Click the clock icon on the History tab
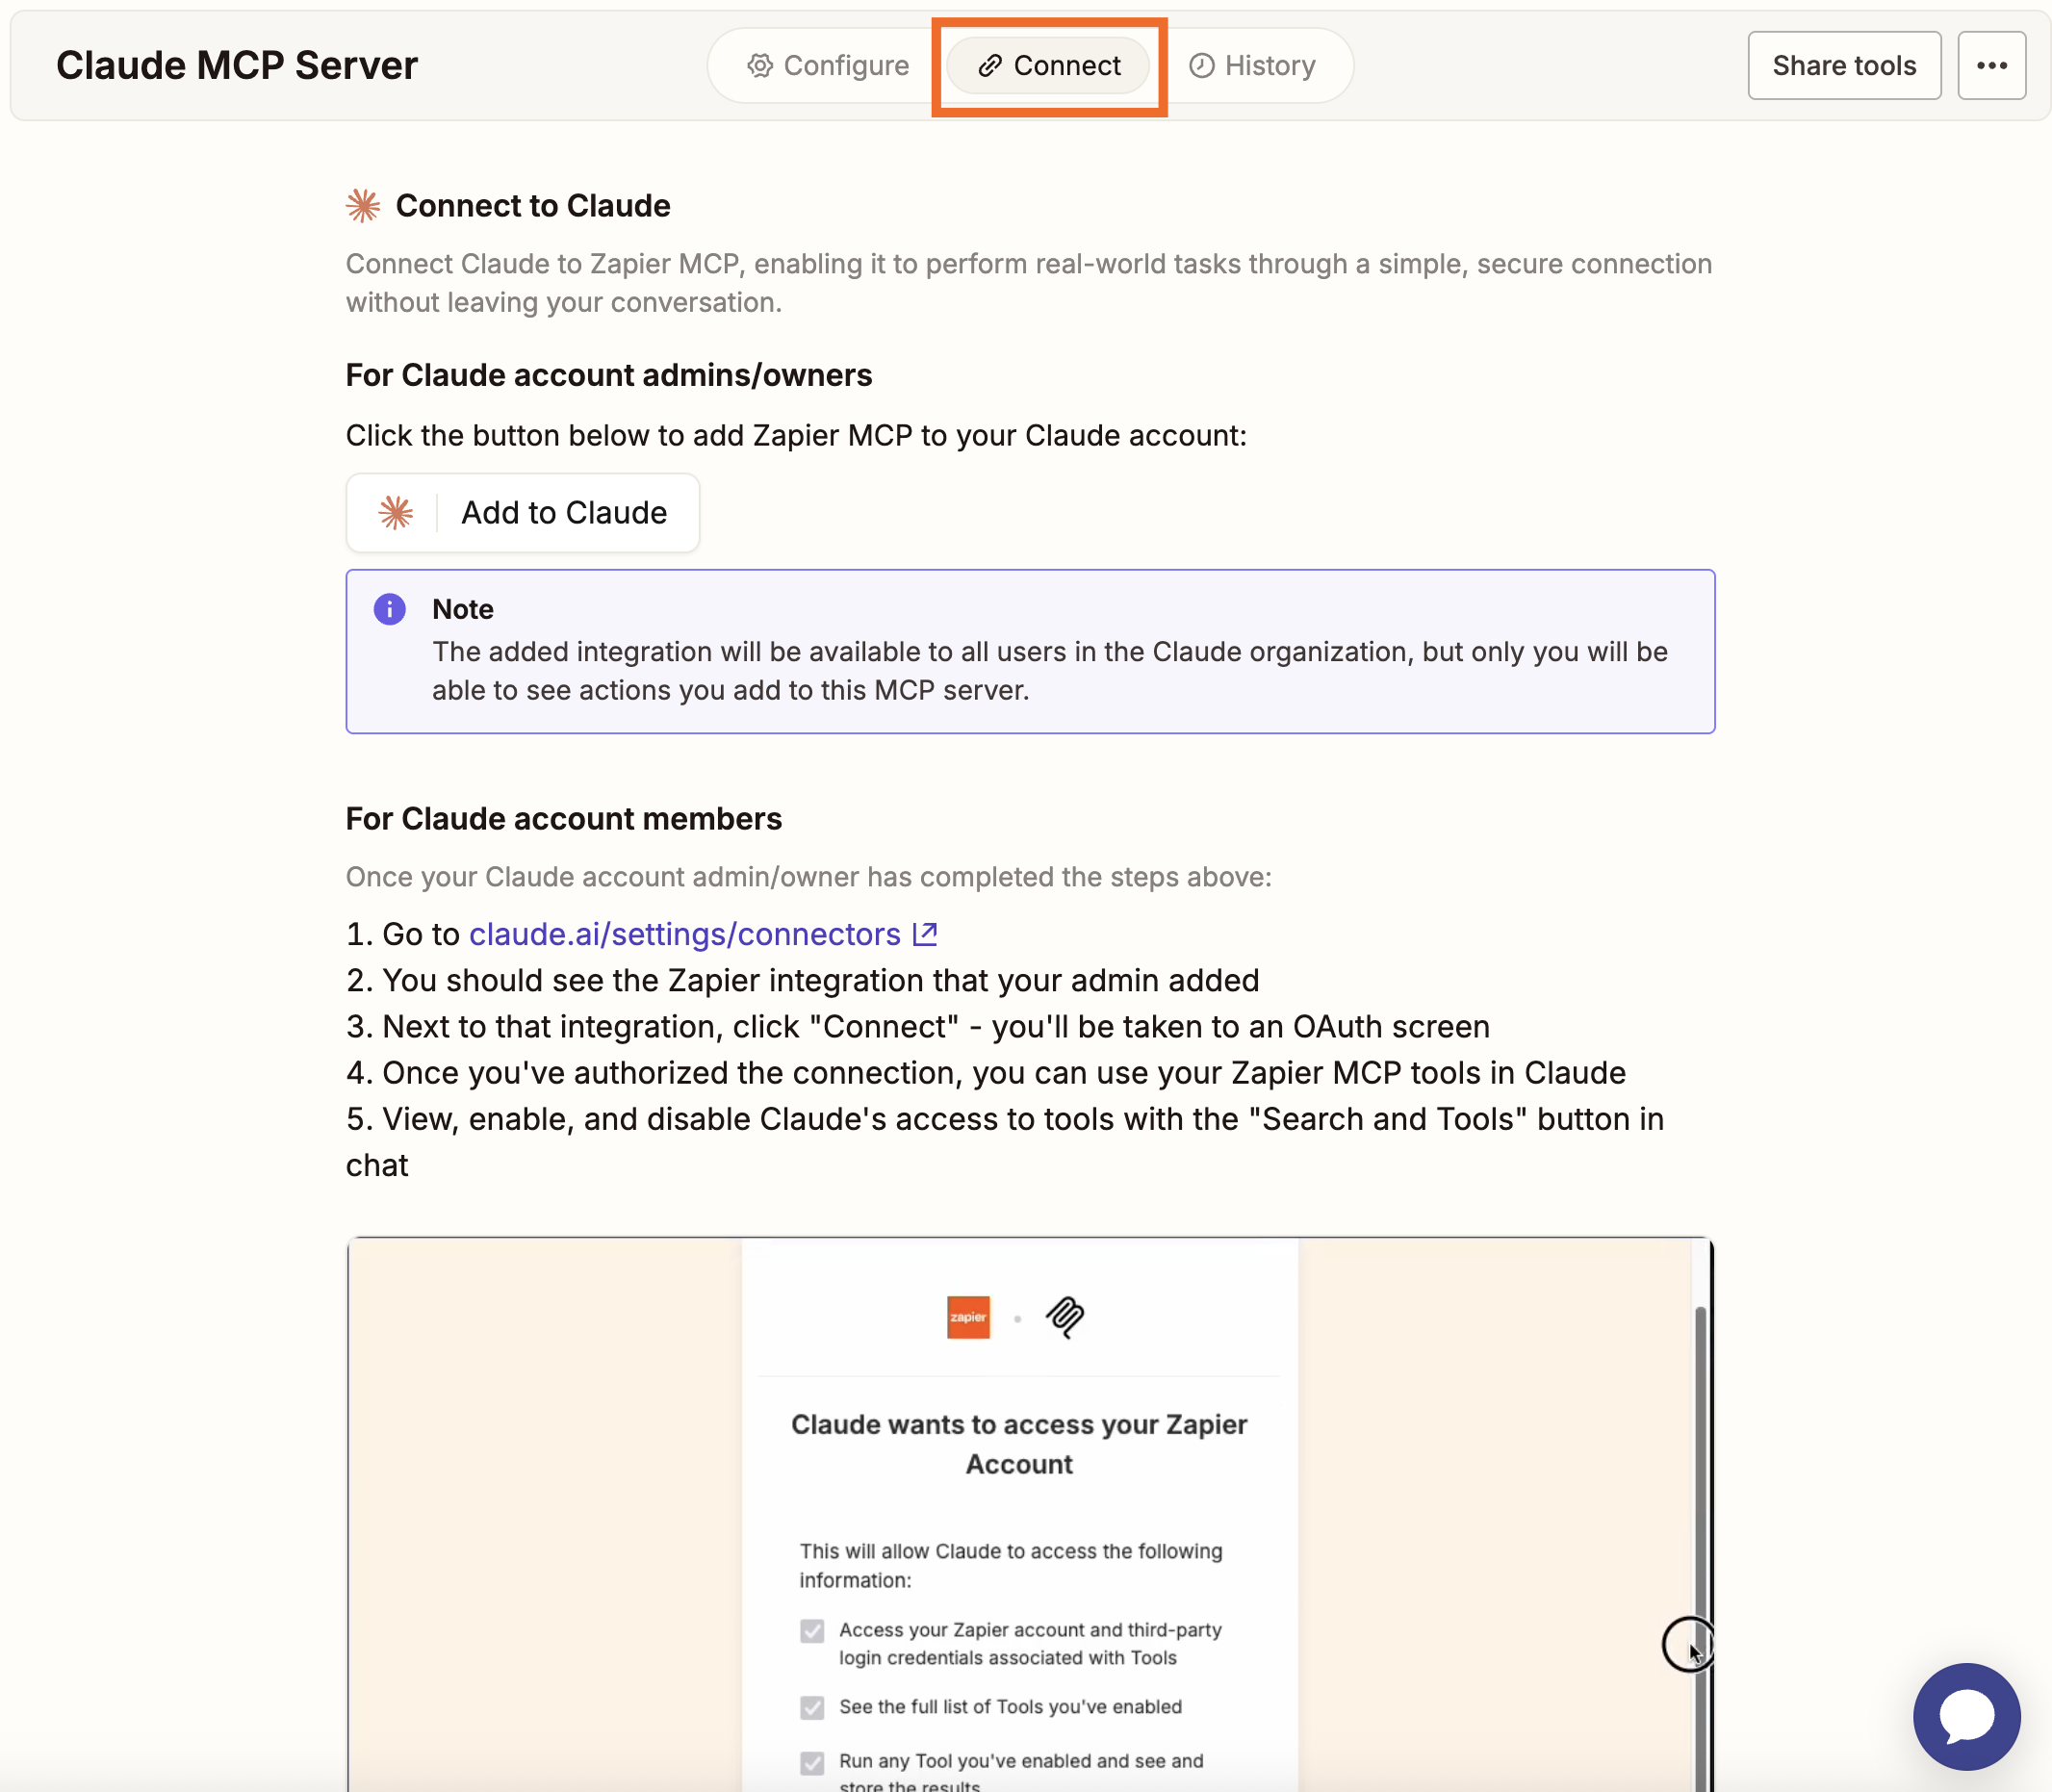Viewport: 2052px width, 1792px height. (x=1203, y=64)
